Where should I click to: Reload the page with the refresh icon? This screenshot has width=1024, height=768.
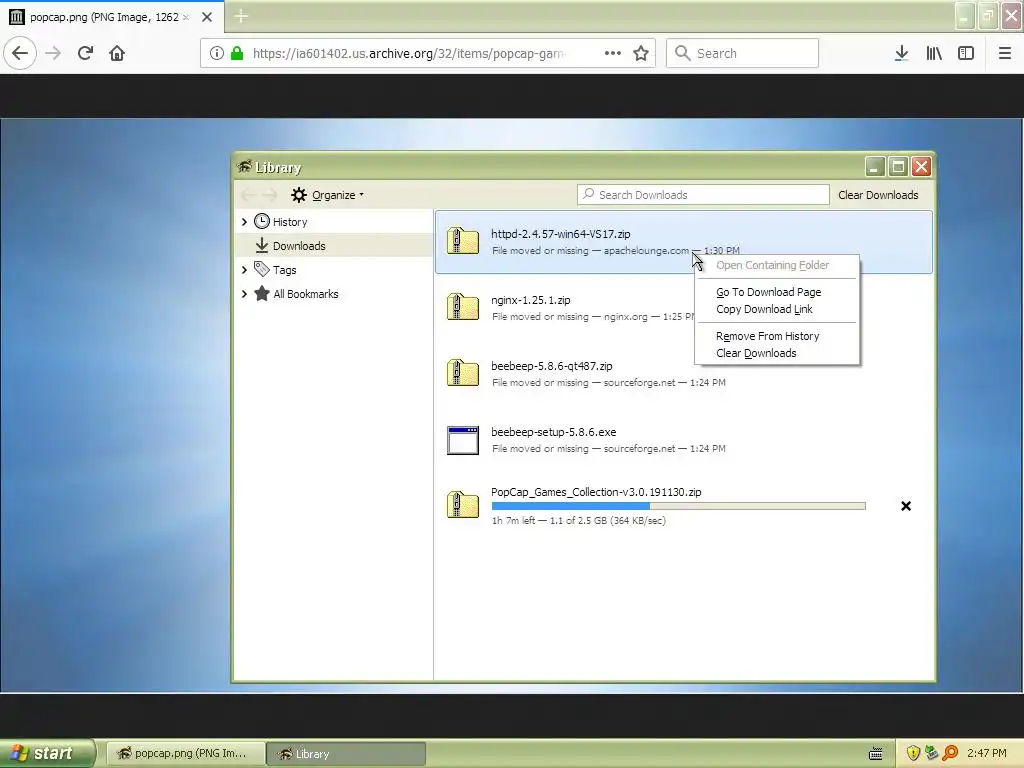pos(85,53)
